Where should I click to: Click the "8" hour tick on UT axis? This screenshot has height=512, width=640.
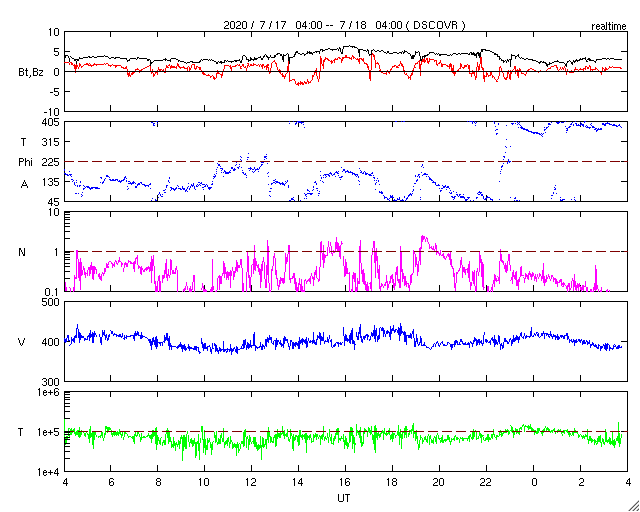158,481
